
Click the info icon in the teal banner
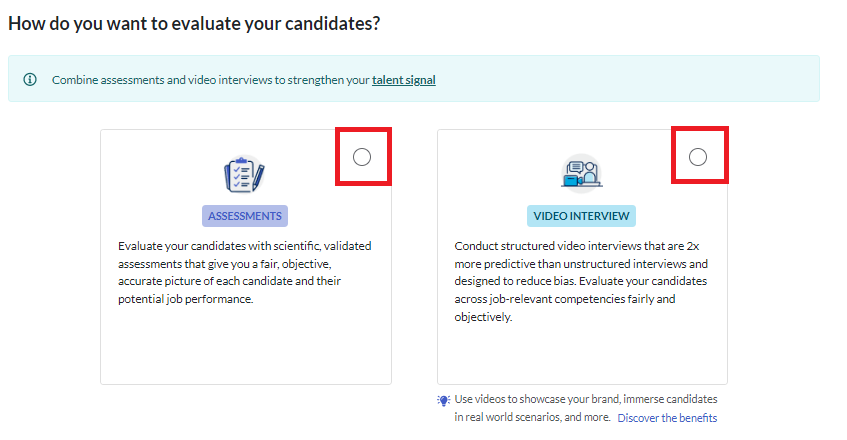pyautogui.click(x=30, y=79)
